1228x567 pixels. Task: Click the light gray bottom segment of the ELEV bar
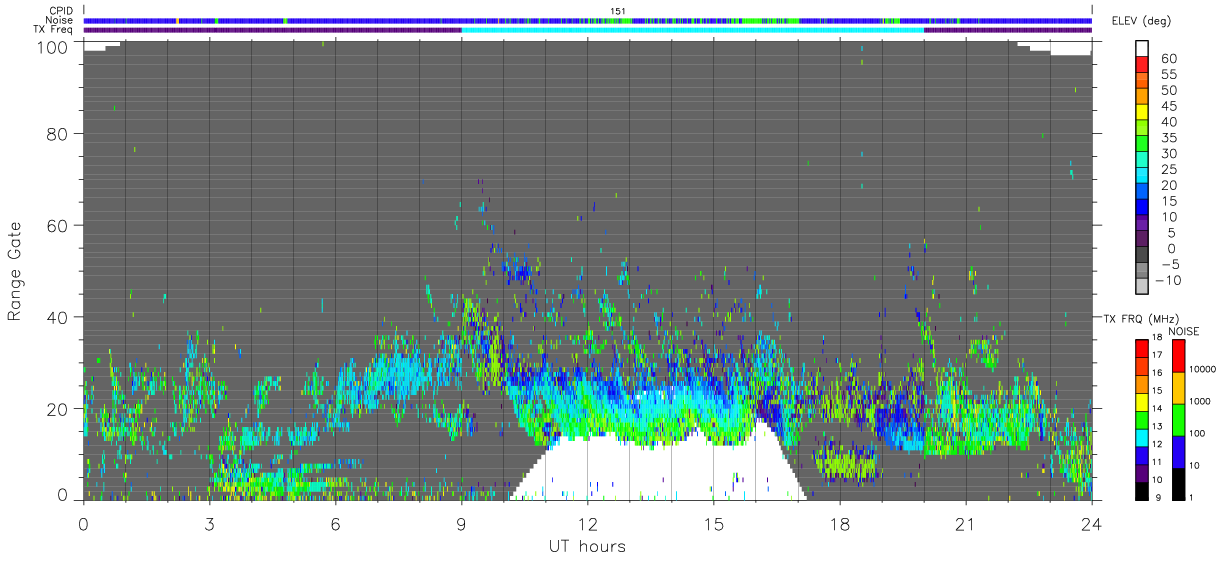point(1143,287)
